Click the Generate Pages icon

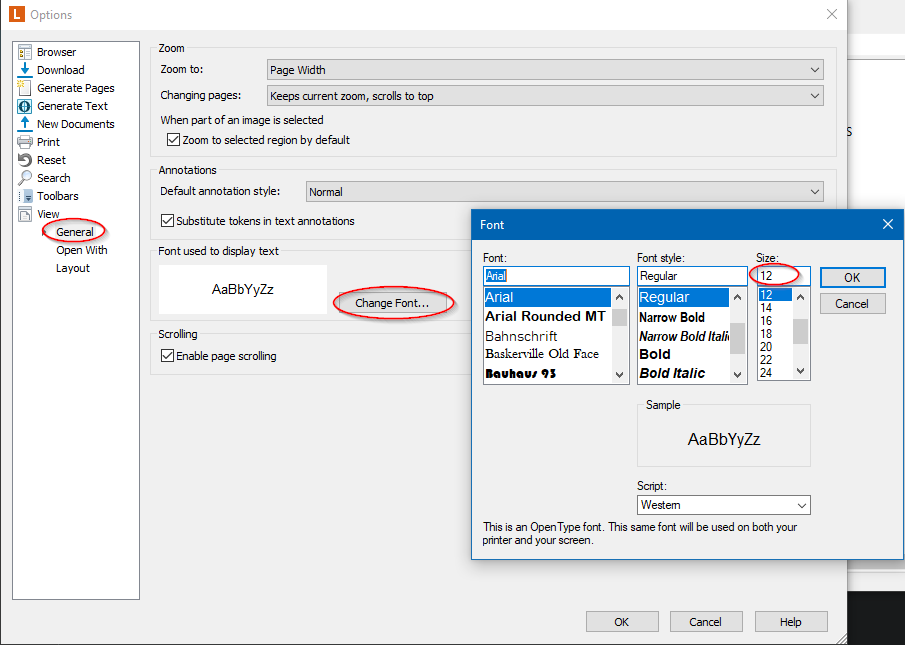[25, 88]
